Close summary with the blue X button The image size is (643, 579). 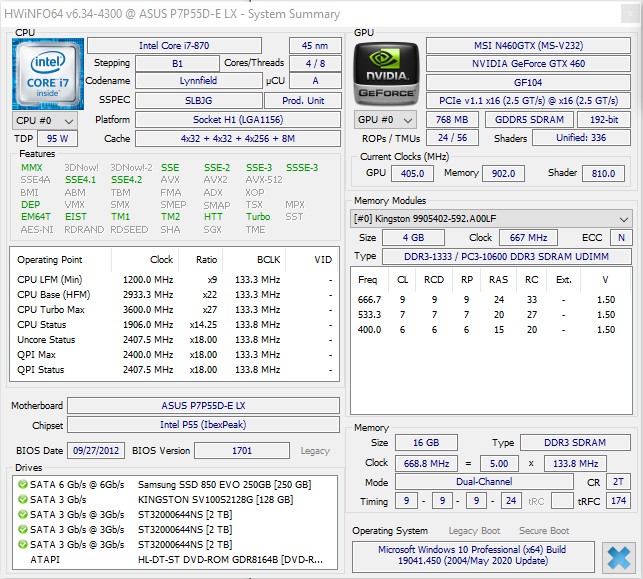tap(619, 558)
